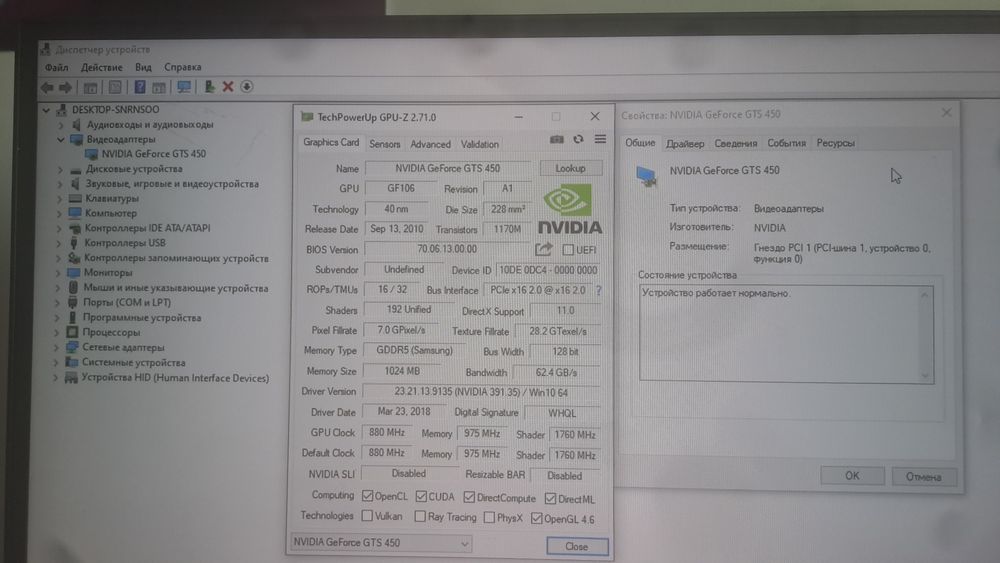The height and width of the screenshot is (563, 1000).
Task: Click the DESKTOP-SNRNSOO computer icon
Action: tap(61, 110)
